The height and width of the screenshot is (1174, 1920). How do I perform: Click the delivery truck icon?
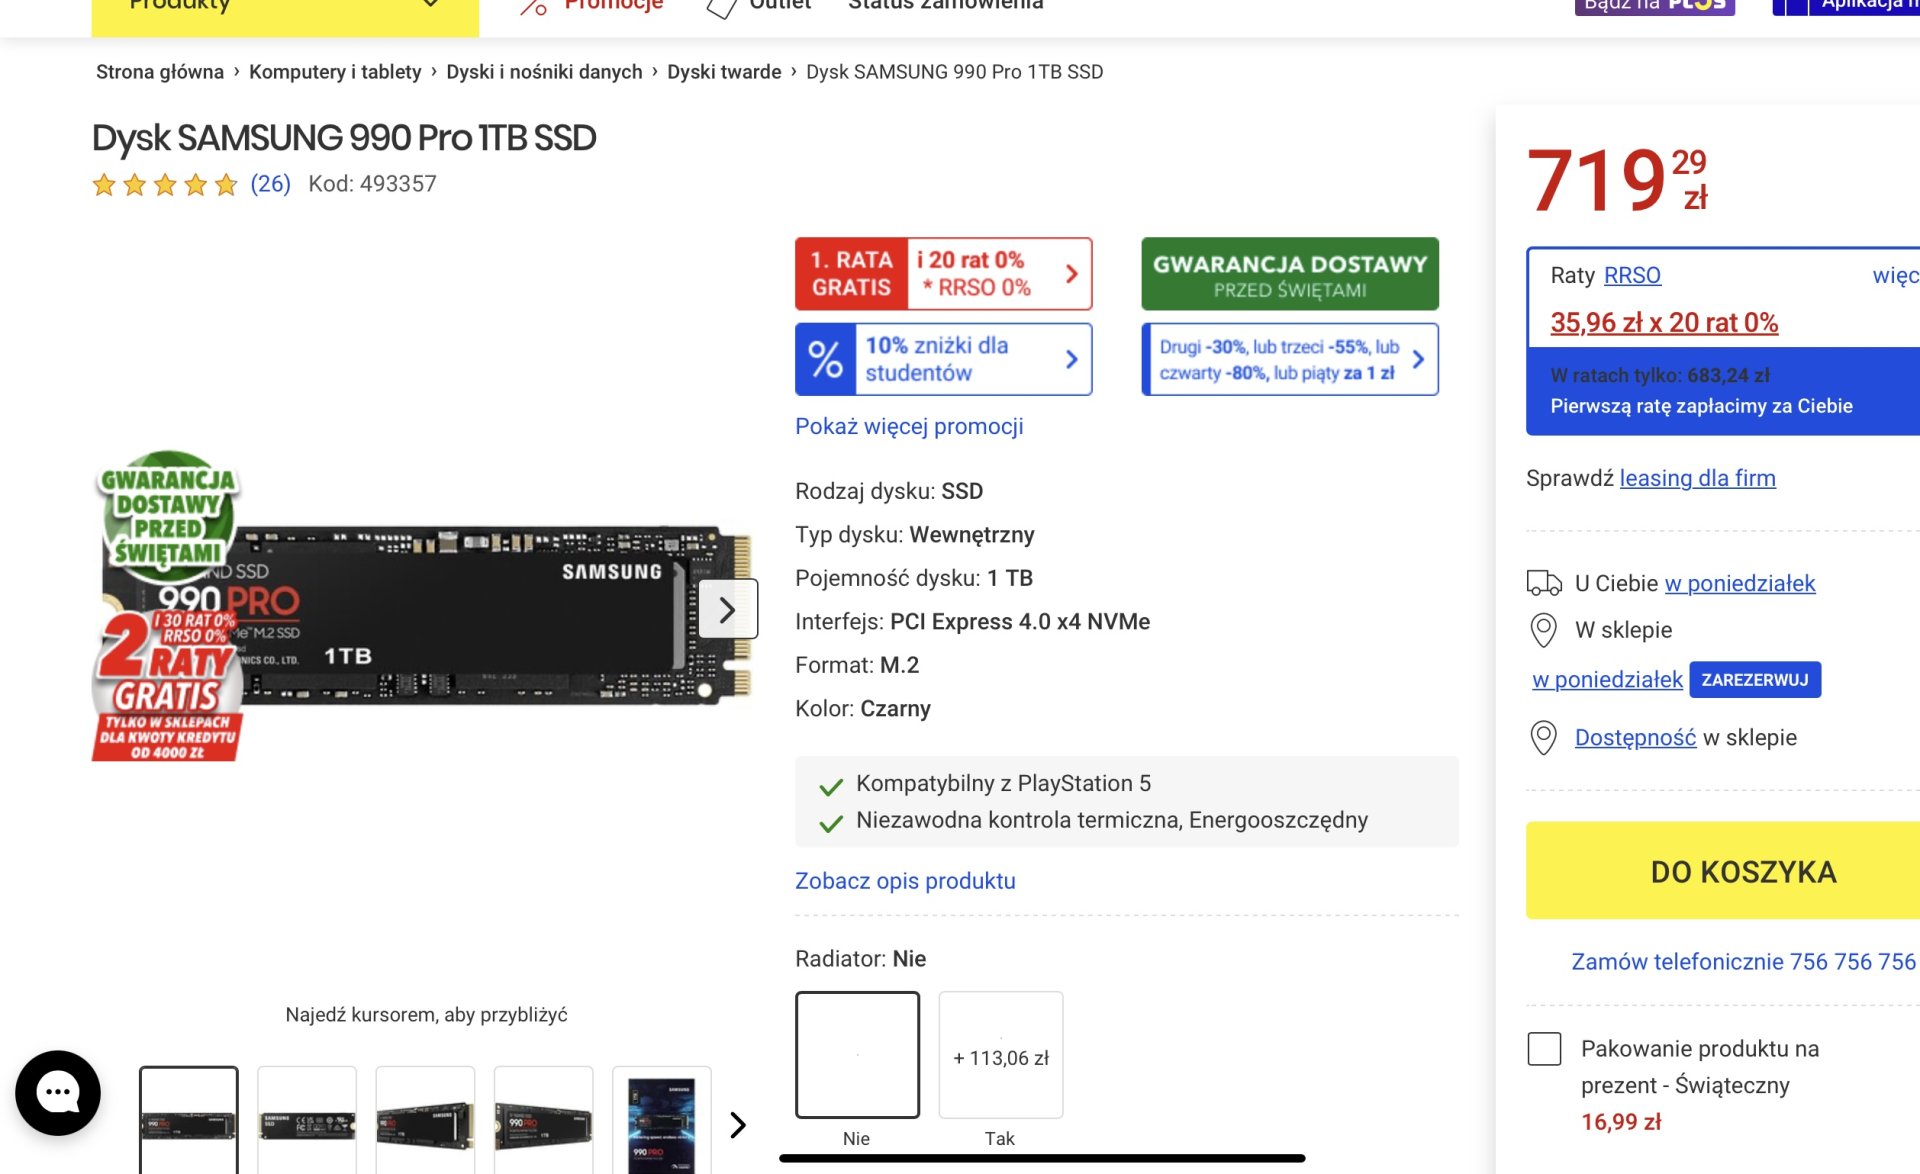coord(1543,583)
